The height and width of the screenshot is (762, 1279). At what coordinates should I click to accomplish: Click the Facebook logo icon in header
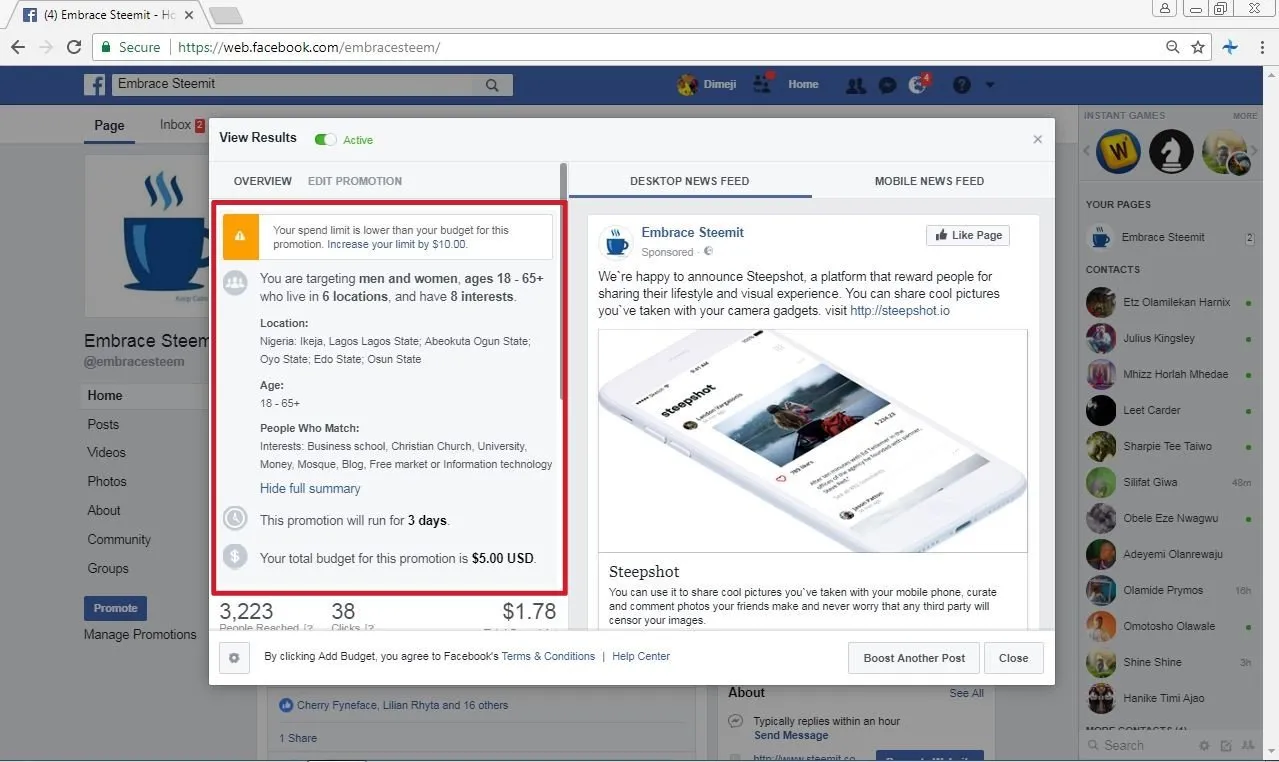pos(95,85)
